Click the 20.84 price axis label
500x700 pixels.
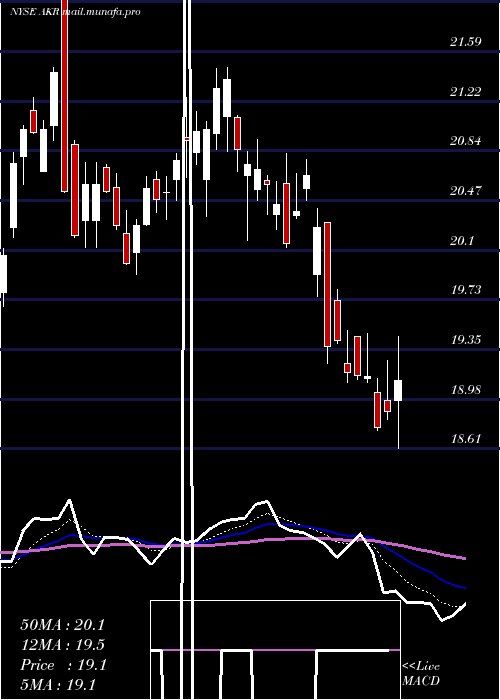point(466,142)
